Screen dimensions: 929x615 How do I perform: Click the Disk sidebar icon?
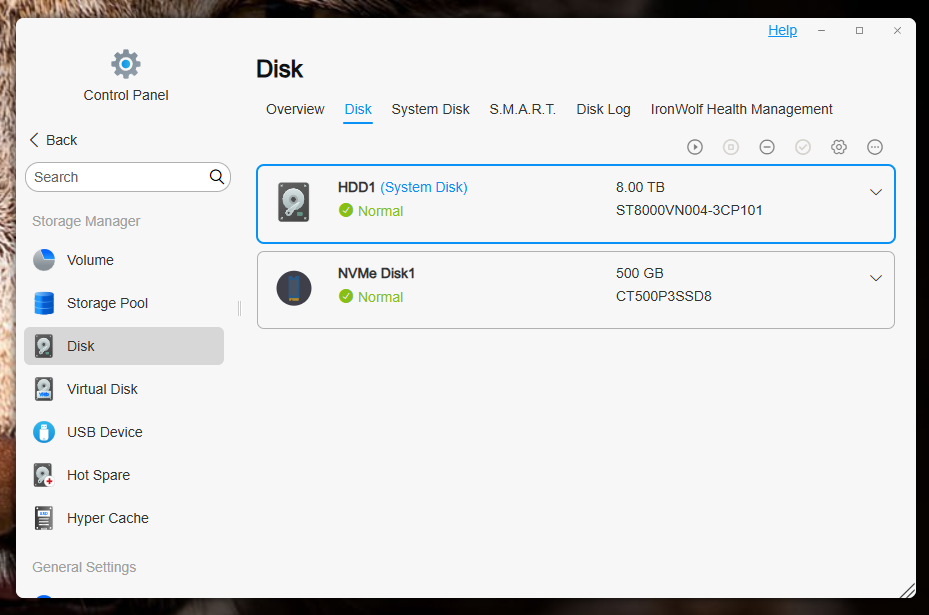click(44, 346)
